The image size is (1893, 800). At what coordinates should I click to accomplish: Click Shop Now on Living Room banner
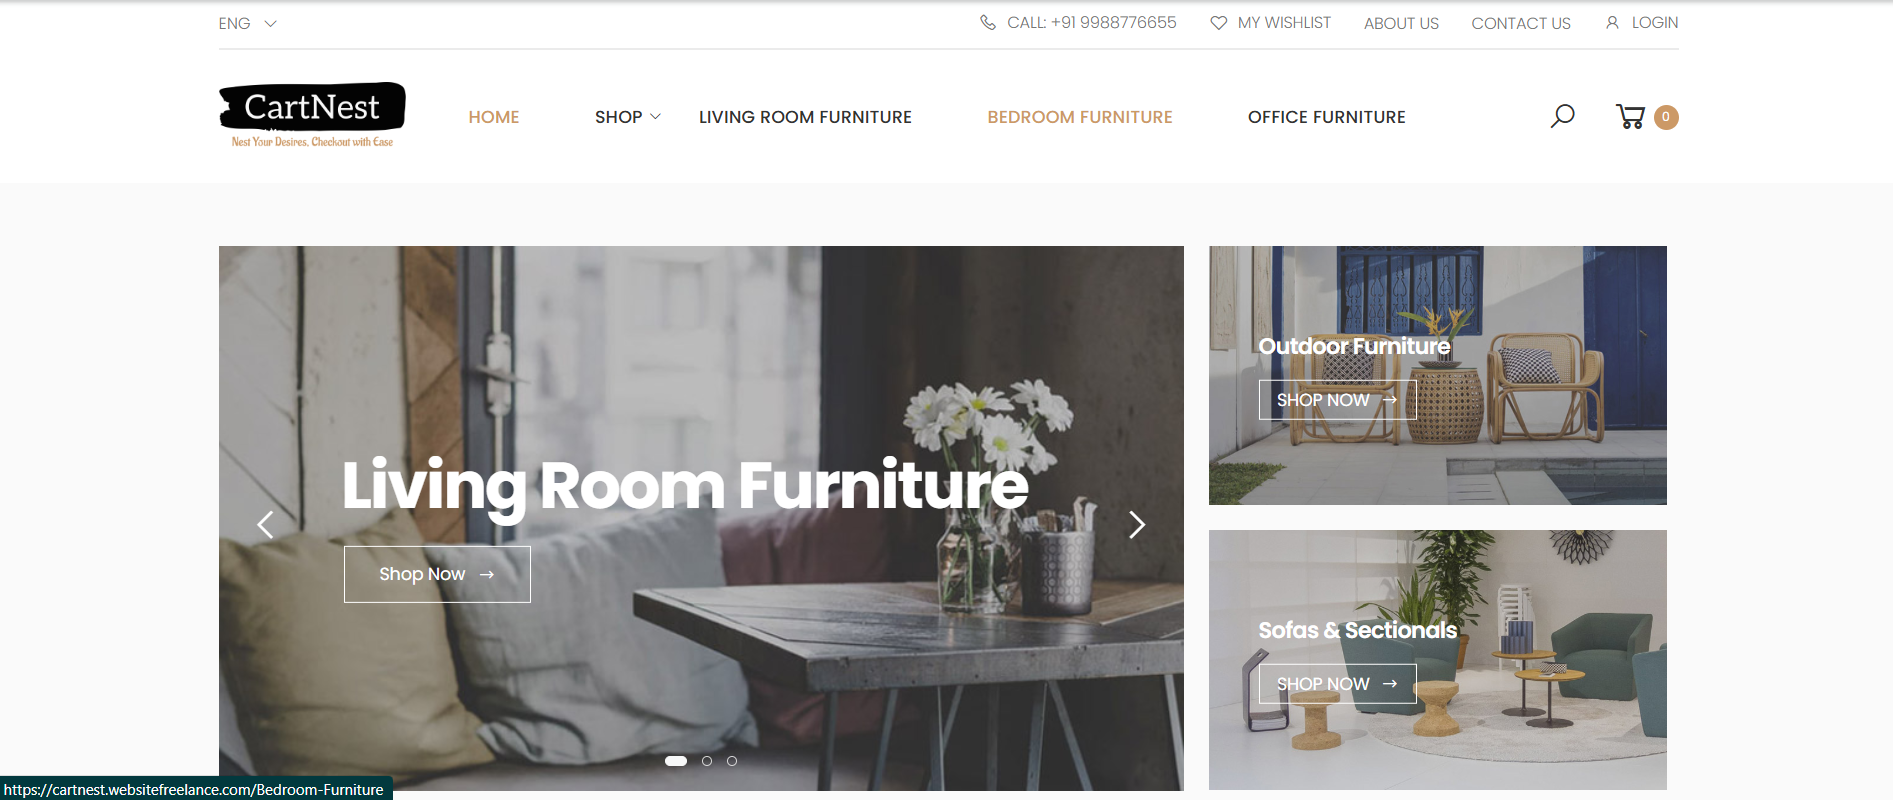click(x=437, y=574)
